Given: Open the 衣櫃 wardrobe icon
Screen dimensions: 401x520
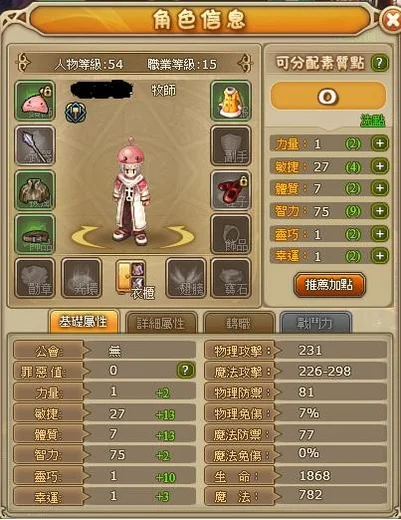Looking at the screenshot, I should [x=133, y=279].
